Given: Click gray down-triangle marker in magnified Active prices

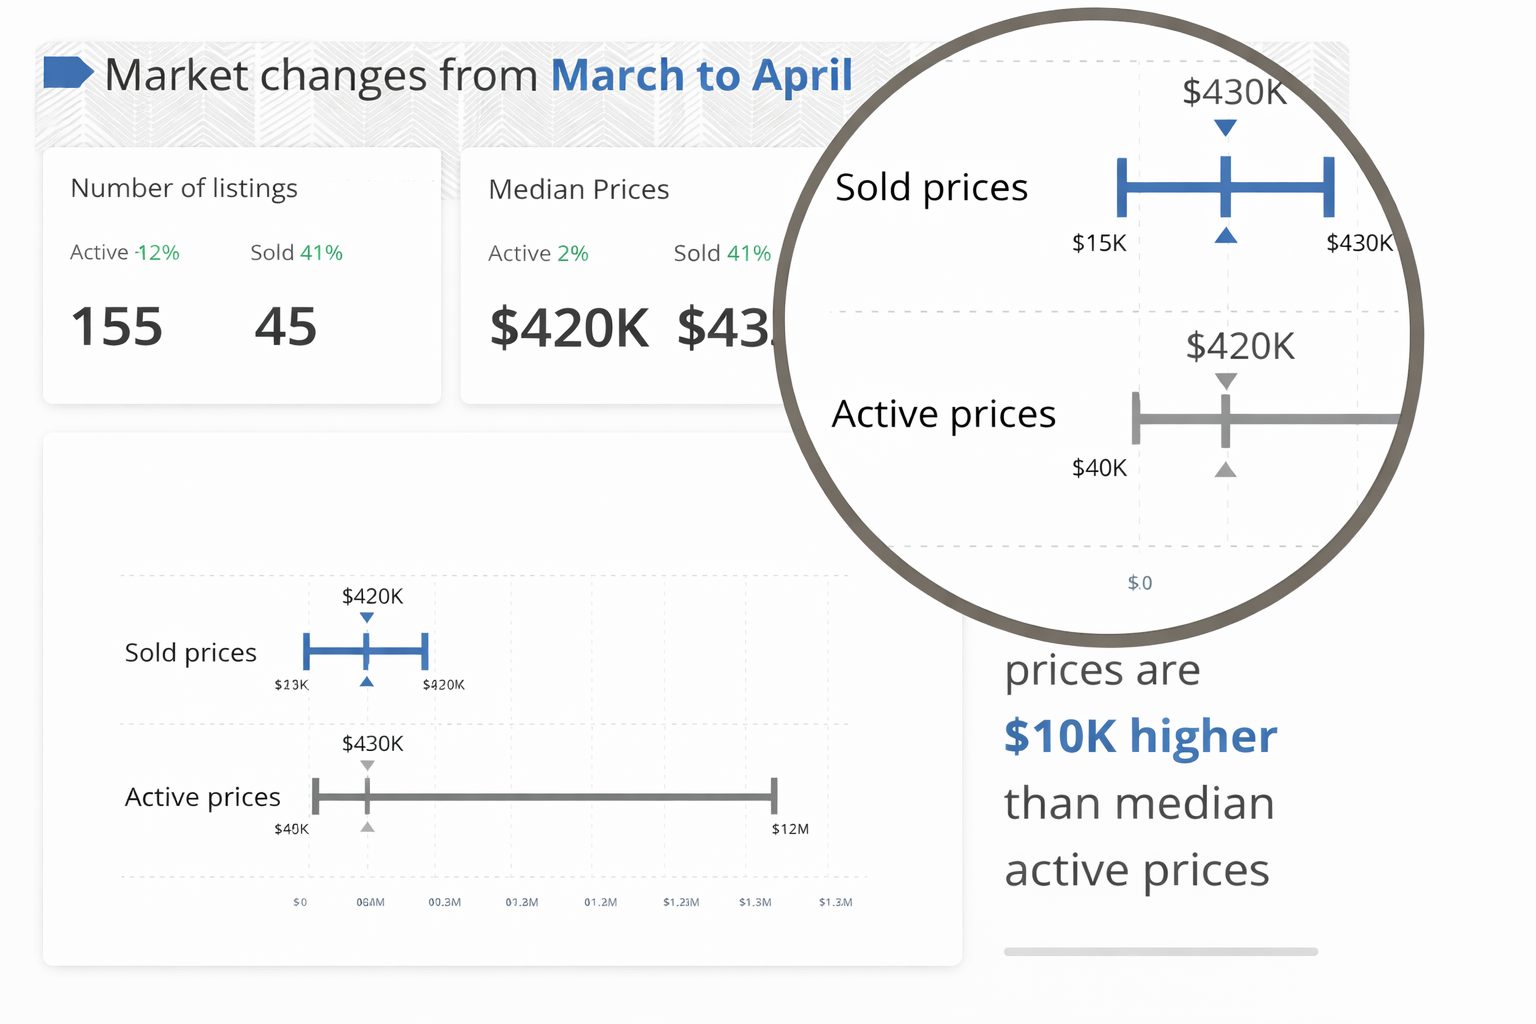Looking at the screenshot, I should click(1226, 381).
